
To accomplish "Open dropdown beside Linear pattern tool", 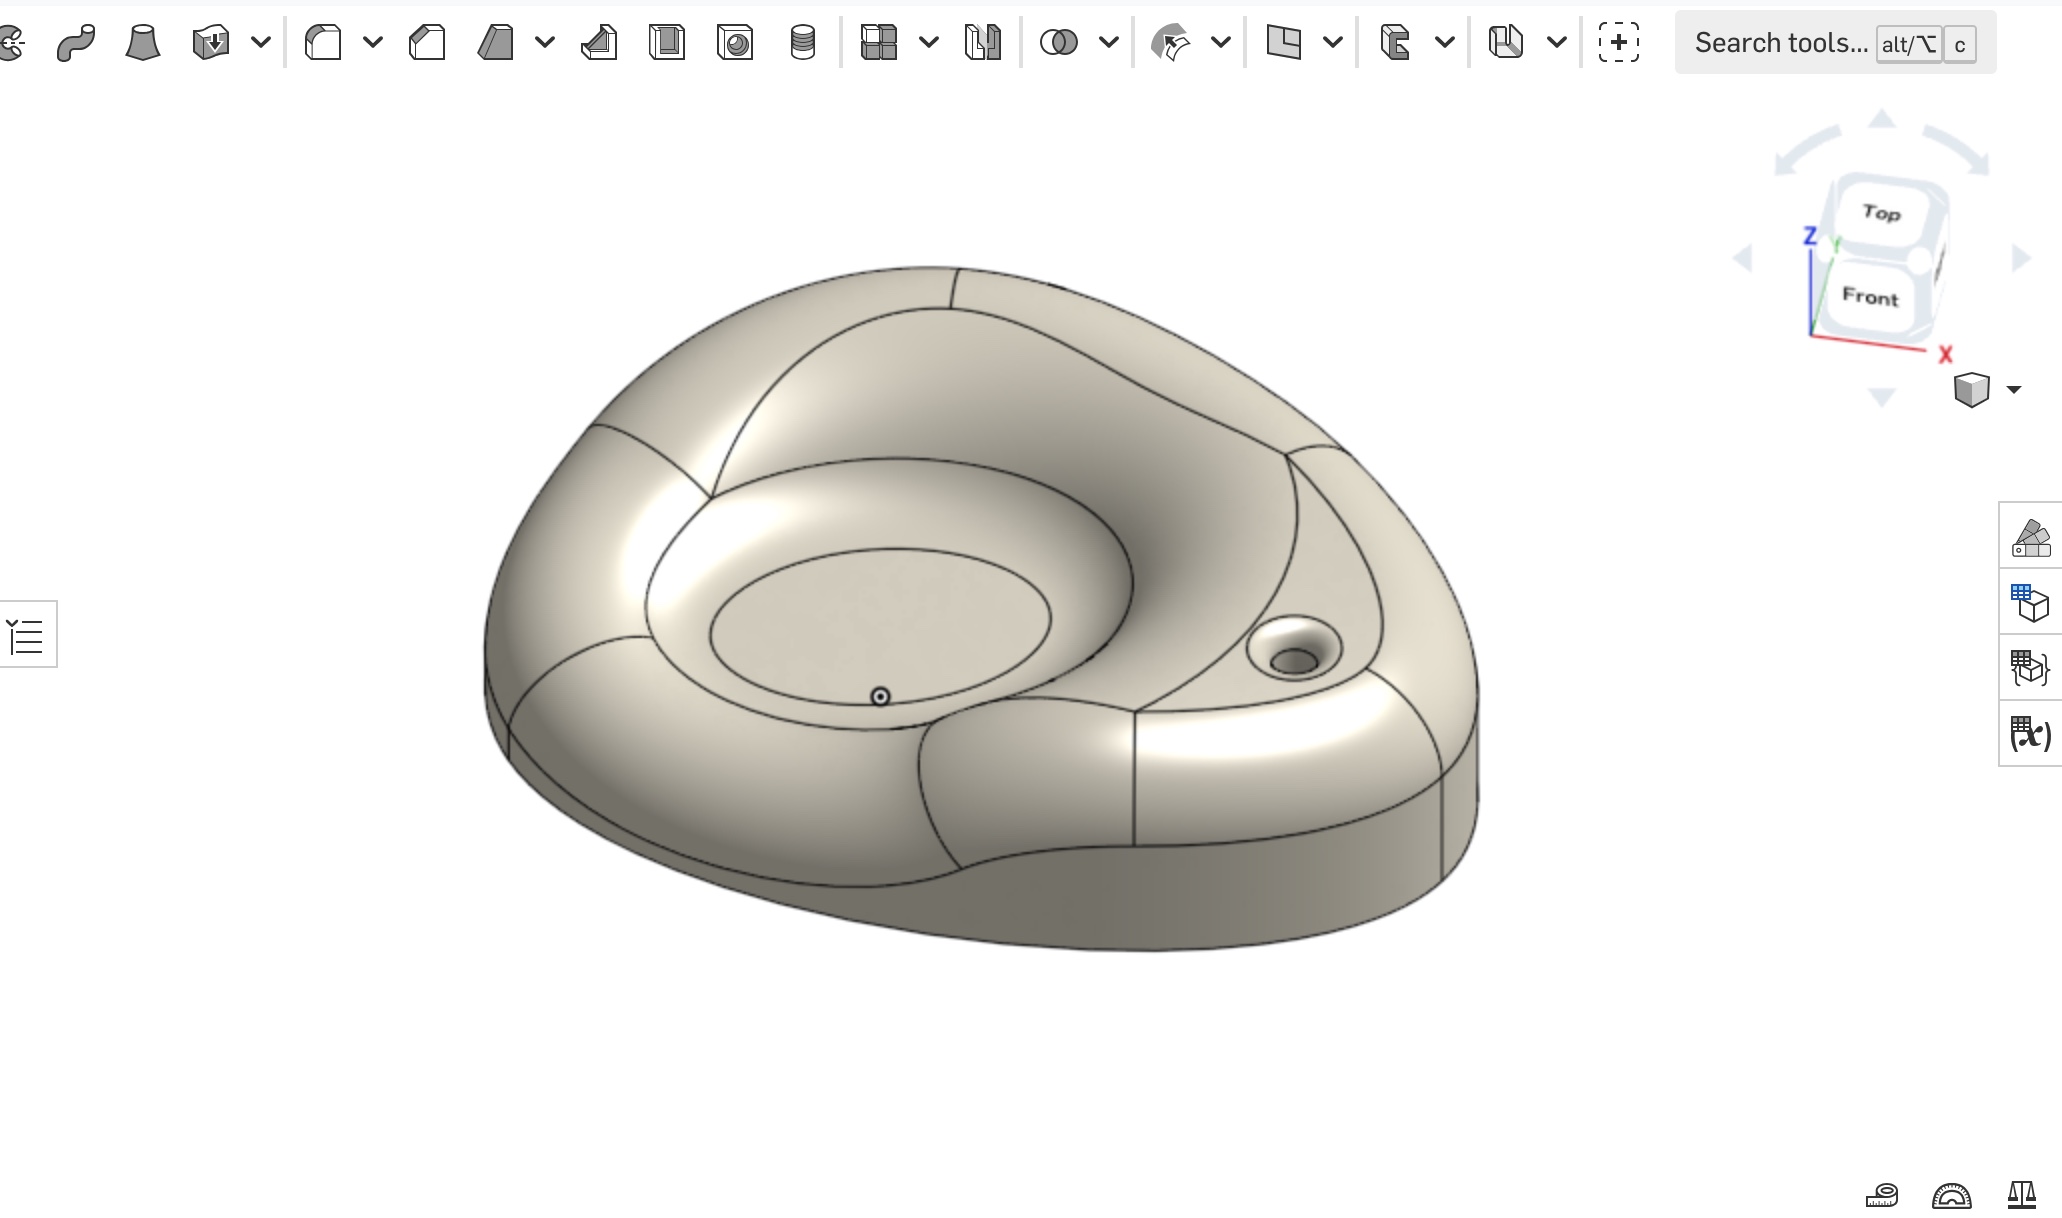I will [x=929, y=42].
